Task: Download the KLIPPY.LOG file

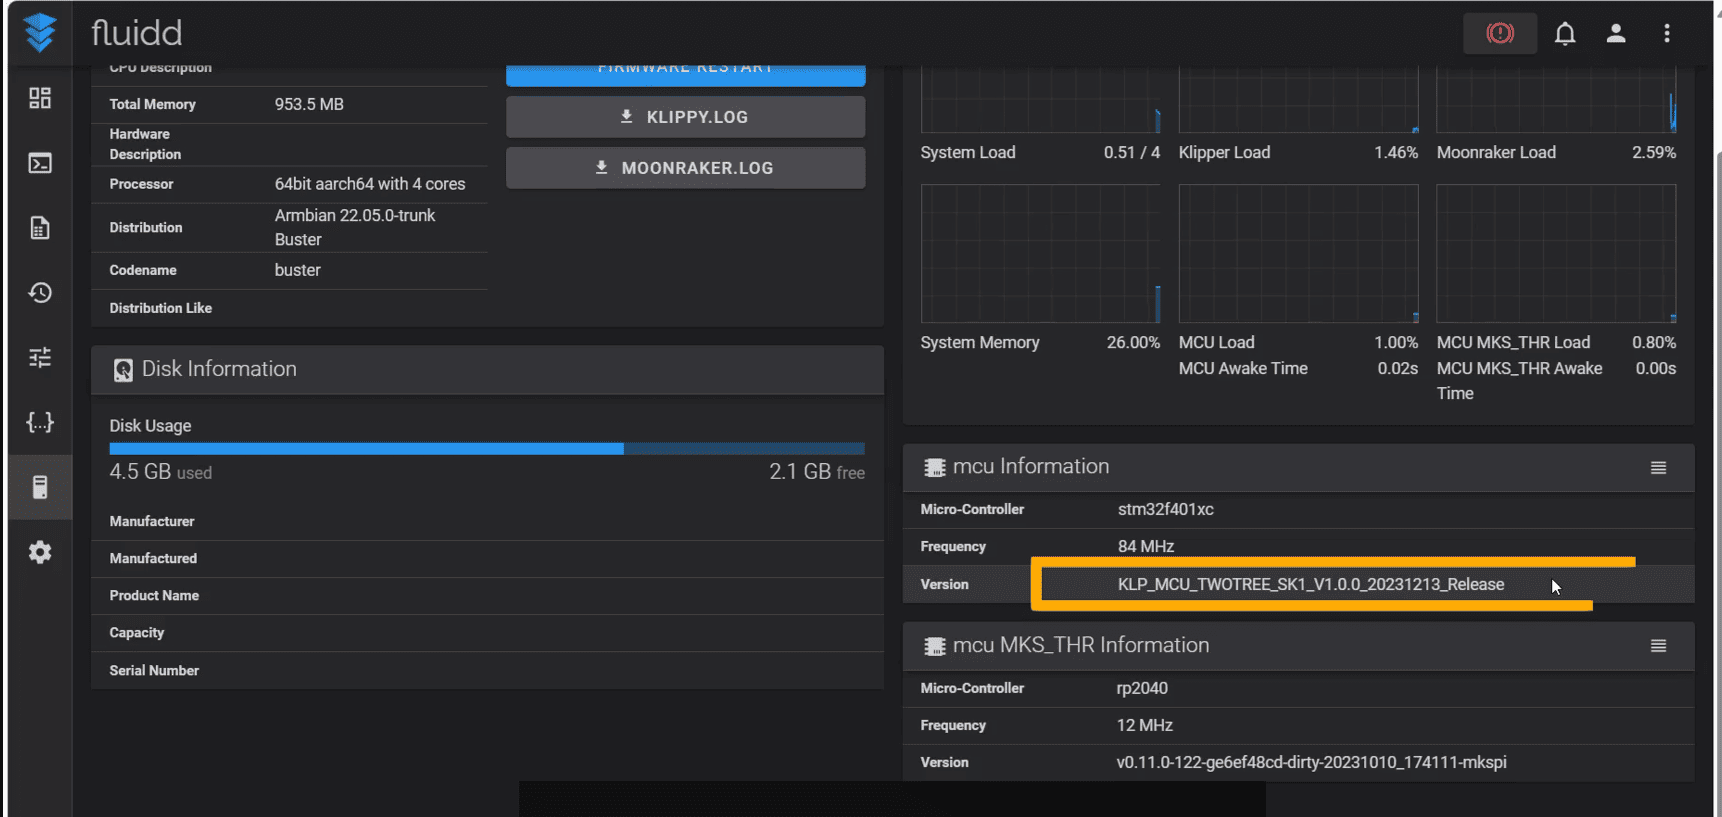Action: [685, 117]
